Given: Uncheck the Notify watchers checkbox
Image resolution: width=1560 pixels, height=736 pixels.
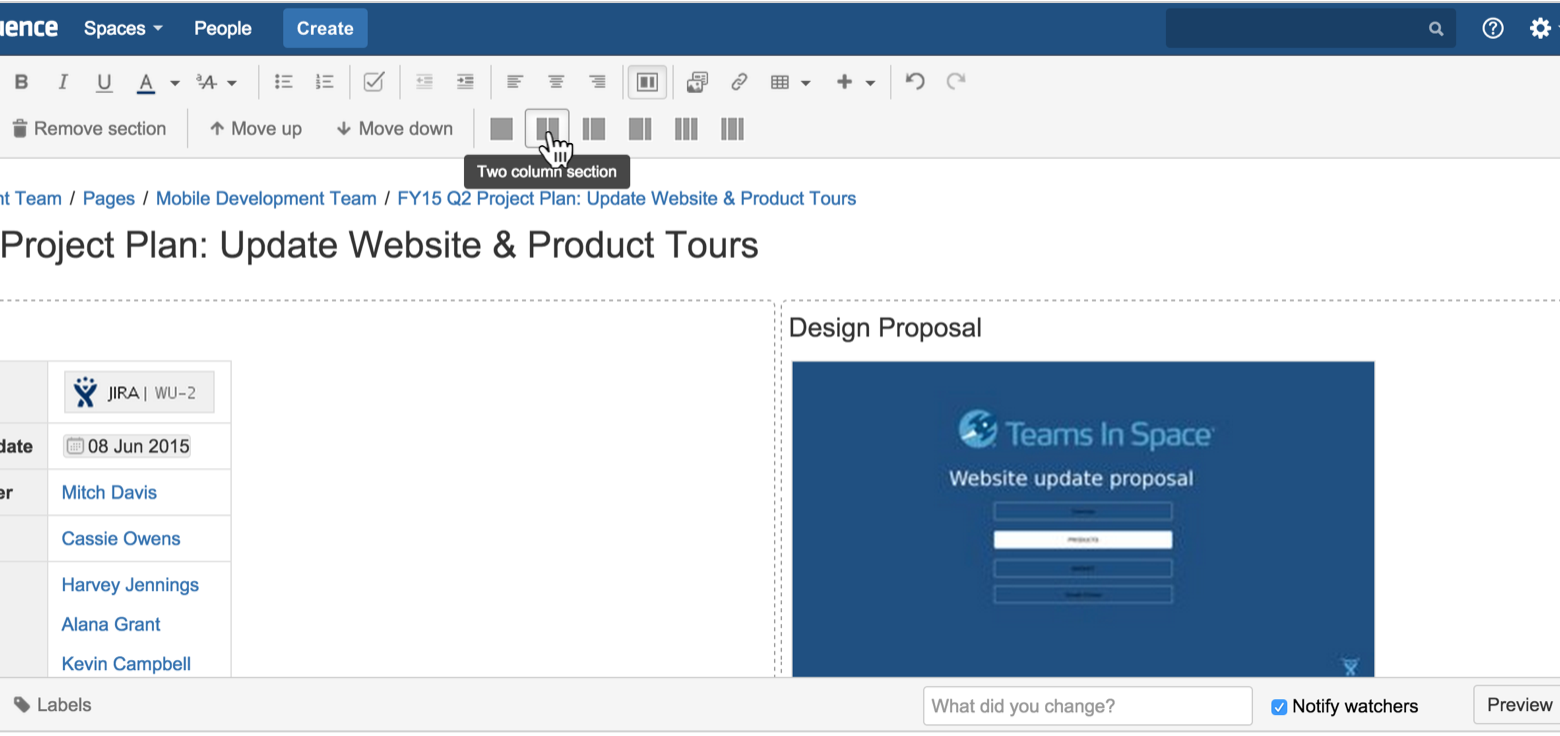Looking at the screenshot, I should pos(1279,706).
